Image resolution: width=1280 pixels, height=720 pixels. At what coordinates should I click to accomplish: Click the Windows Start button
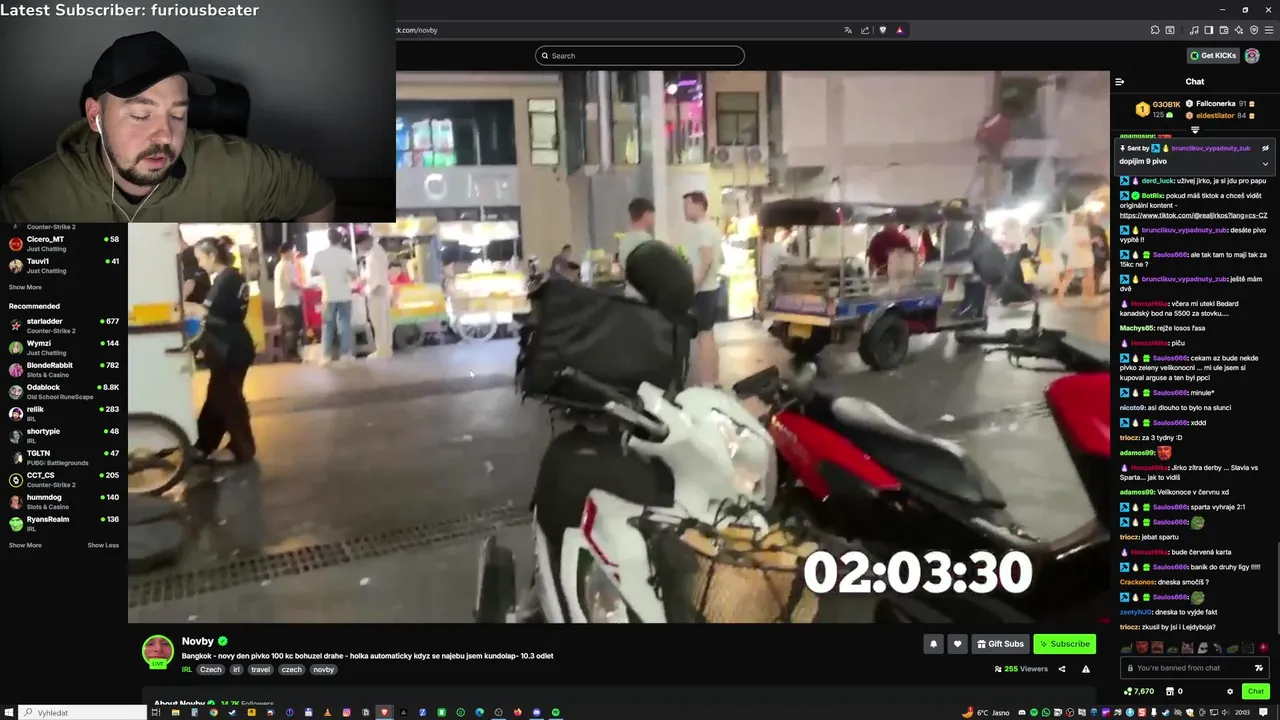pos(10,712)
